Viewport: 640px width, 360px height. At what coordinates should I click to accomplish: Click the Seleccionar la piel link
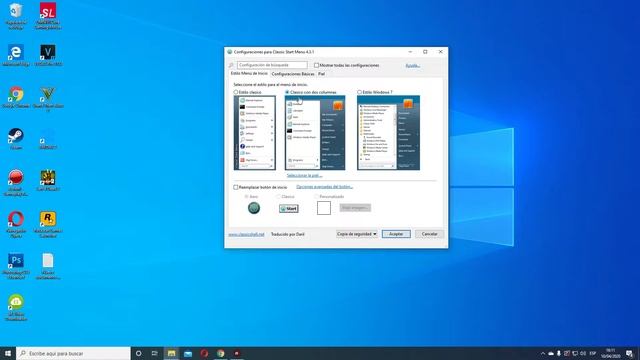[x=304, y=175]
